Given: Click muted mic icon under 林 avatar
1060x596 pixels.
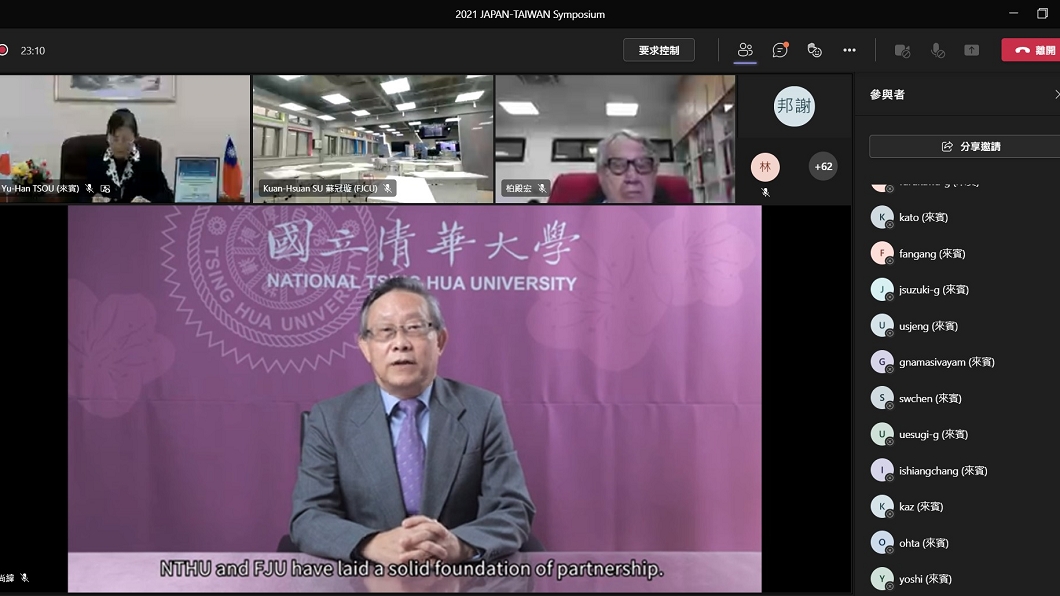Looking at the screenshot, I should coord(765,192).
